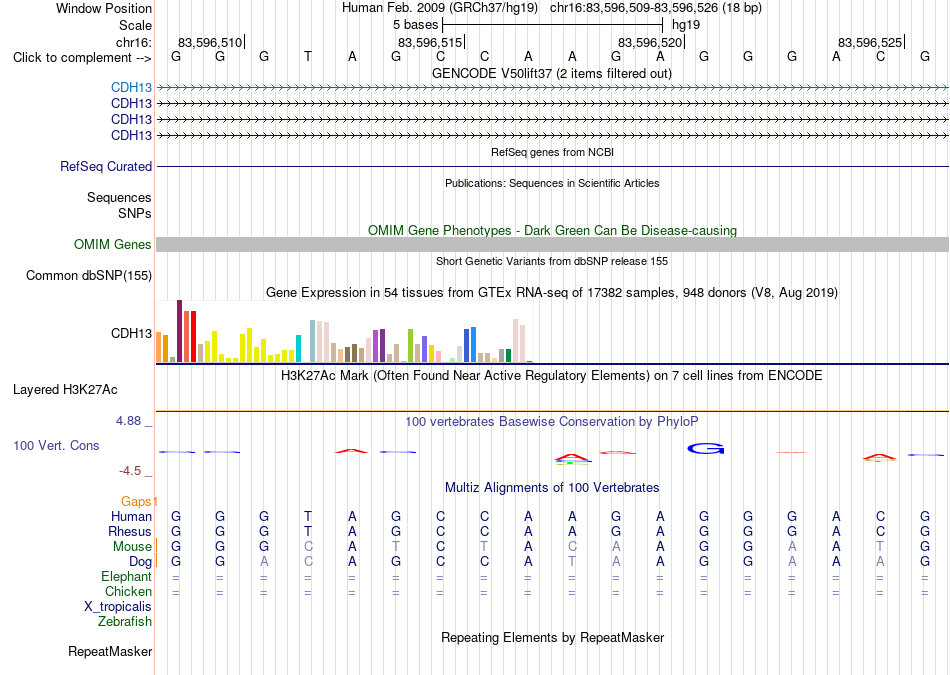Click the 83,596,525 ruler position
Image resolution: width=950 pixels, height=675 pixels.
coord(870,42)
